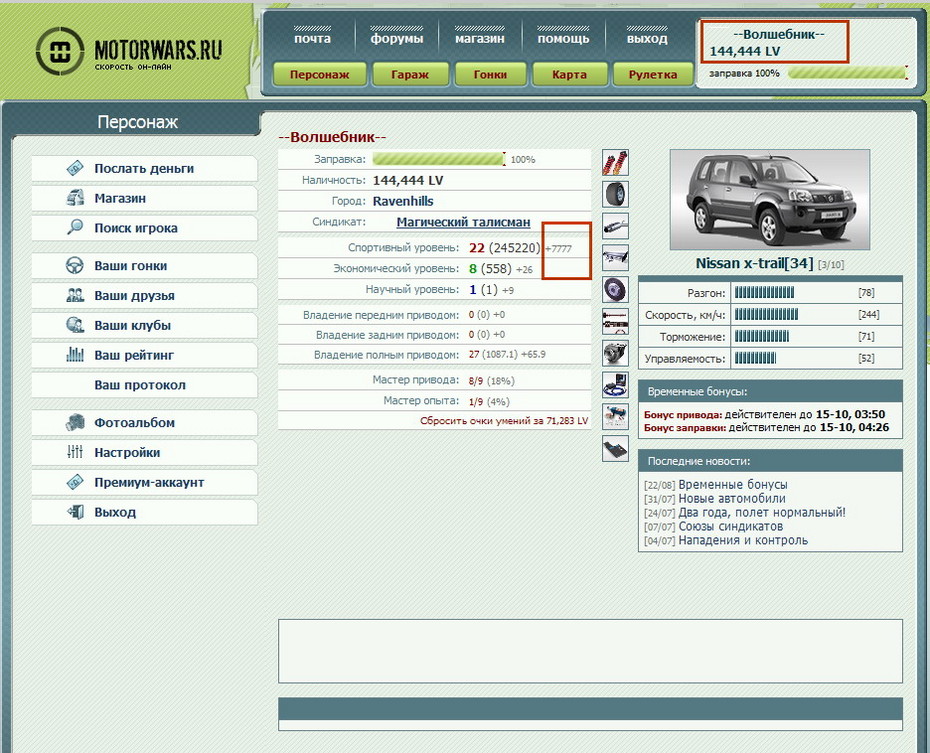Screen dimensions: 930x753
Task: Open the coilover suspension springs part
Action: pyautogui.click(x=615, y=162)
